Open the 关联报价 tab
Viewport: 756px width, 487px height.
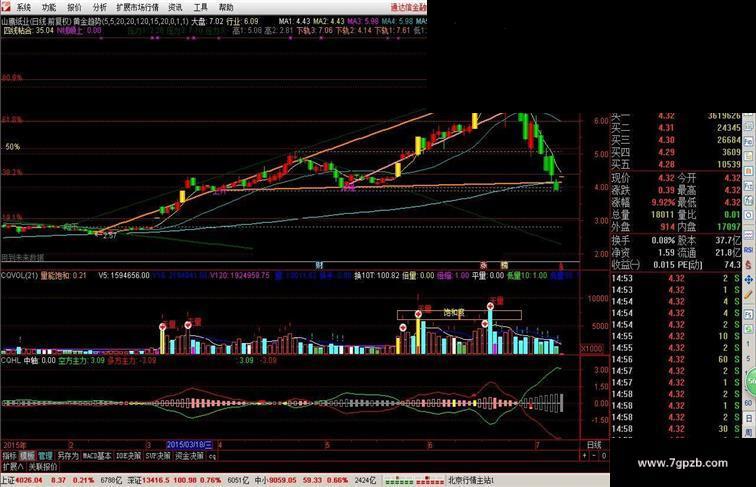tap(42, 466)
